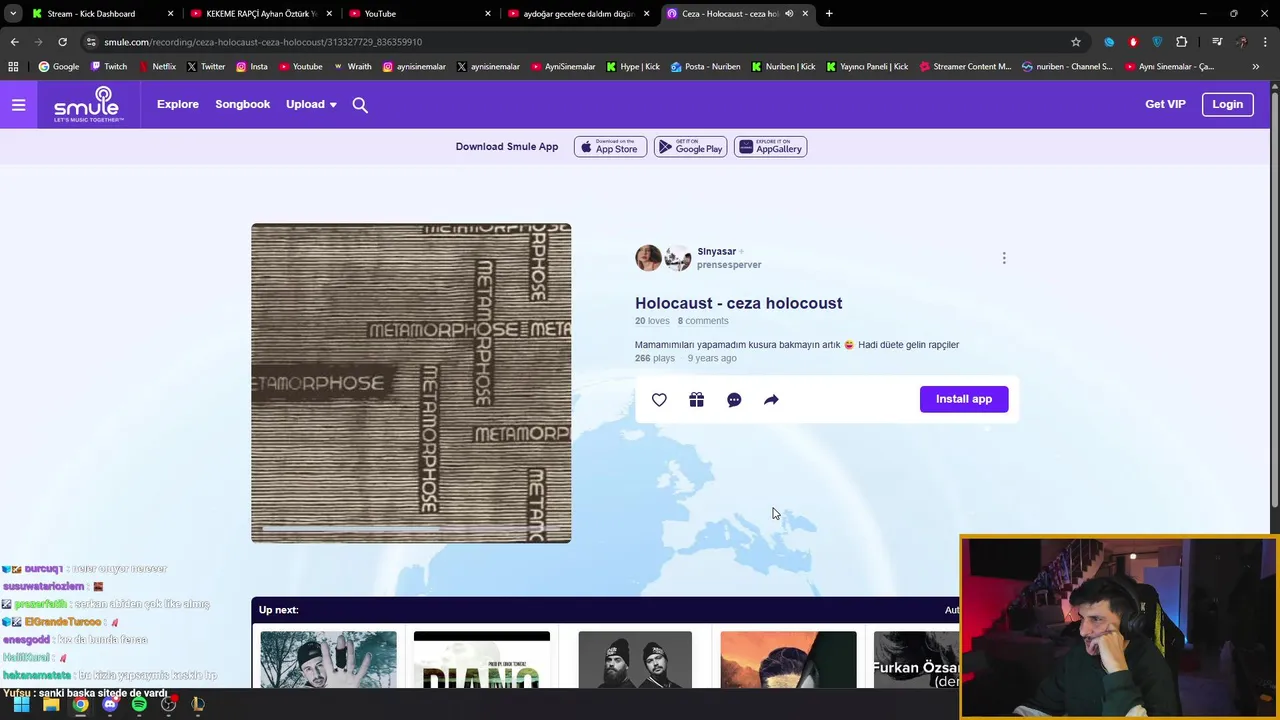
Task: Bookmark this page with the star icon
Action: pyautogui.click(x=1076, y=42)
